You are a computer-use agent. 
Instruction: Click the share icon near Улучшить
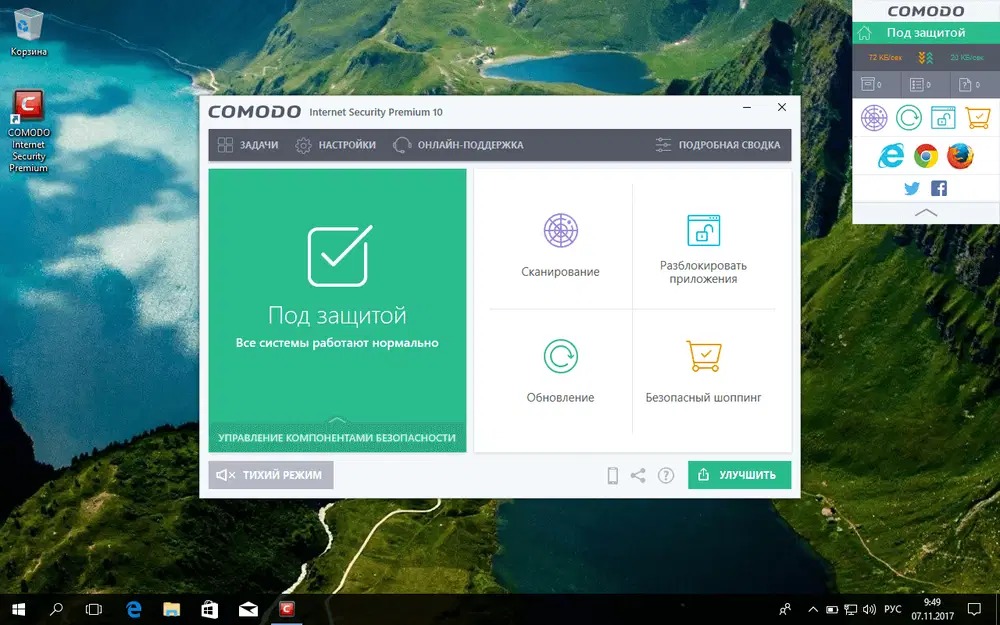click(640, 475)
